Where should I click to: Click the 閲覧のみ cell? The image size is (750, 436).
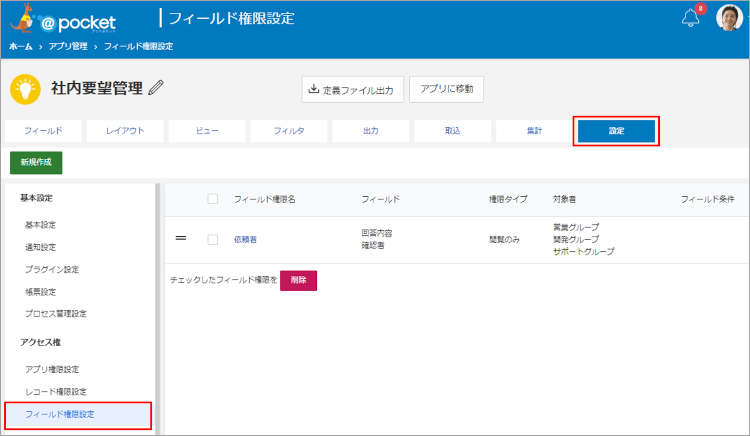pyautogui.click(x=504, y=240)
